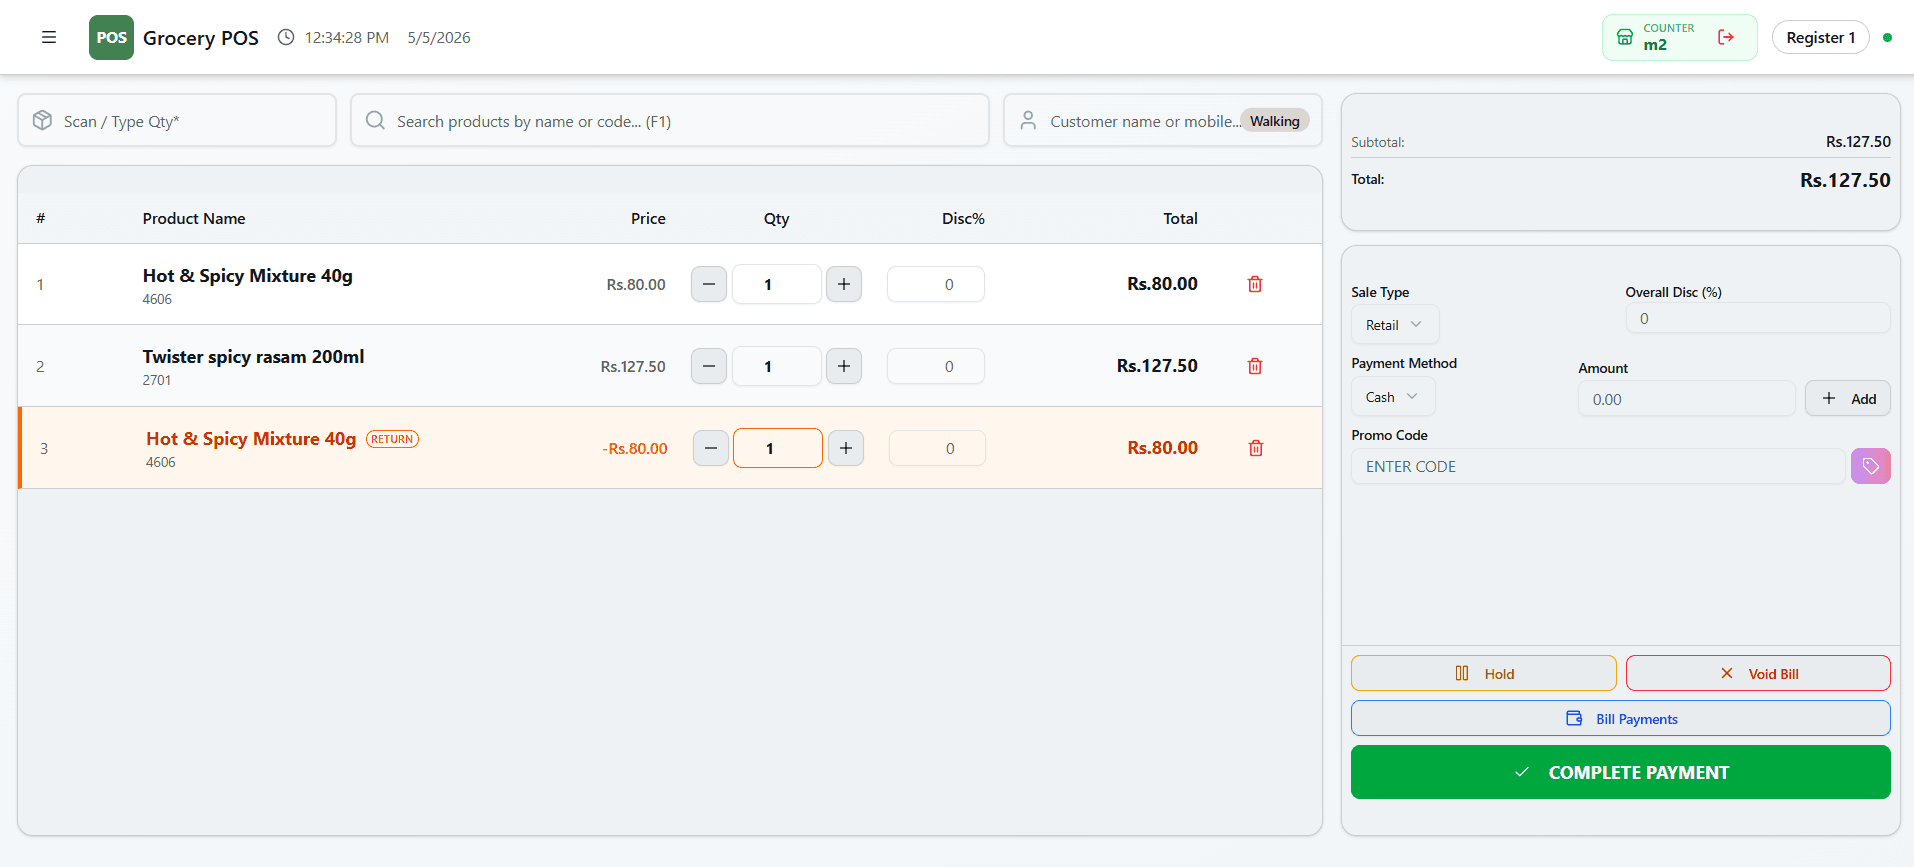Click discount field of row 1
1914x867 pixels.
tap(936, 284)
